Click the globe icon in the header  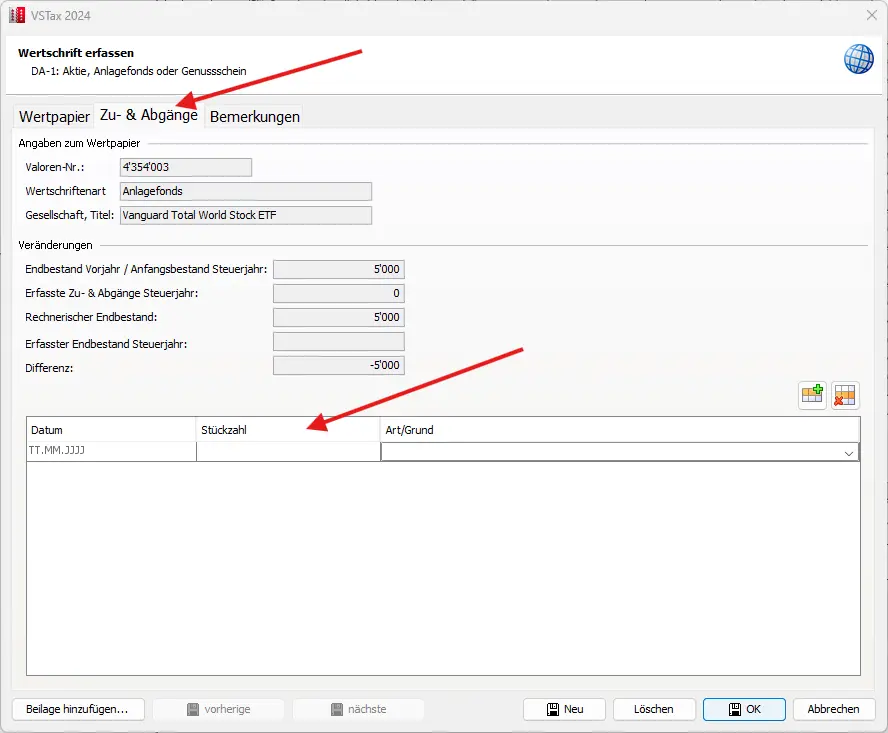tap(858, 59)
